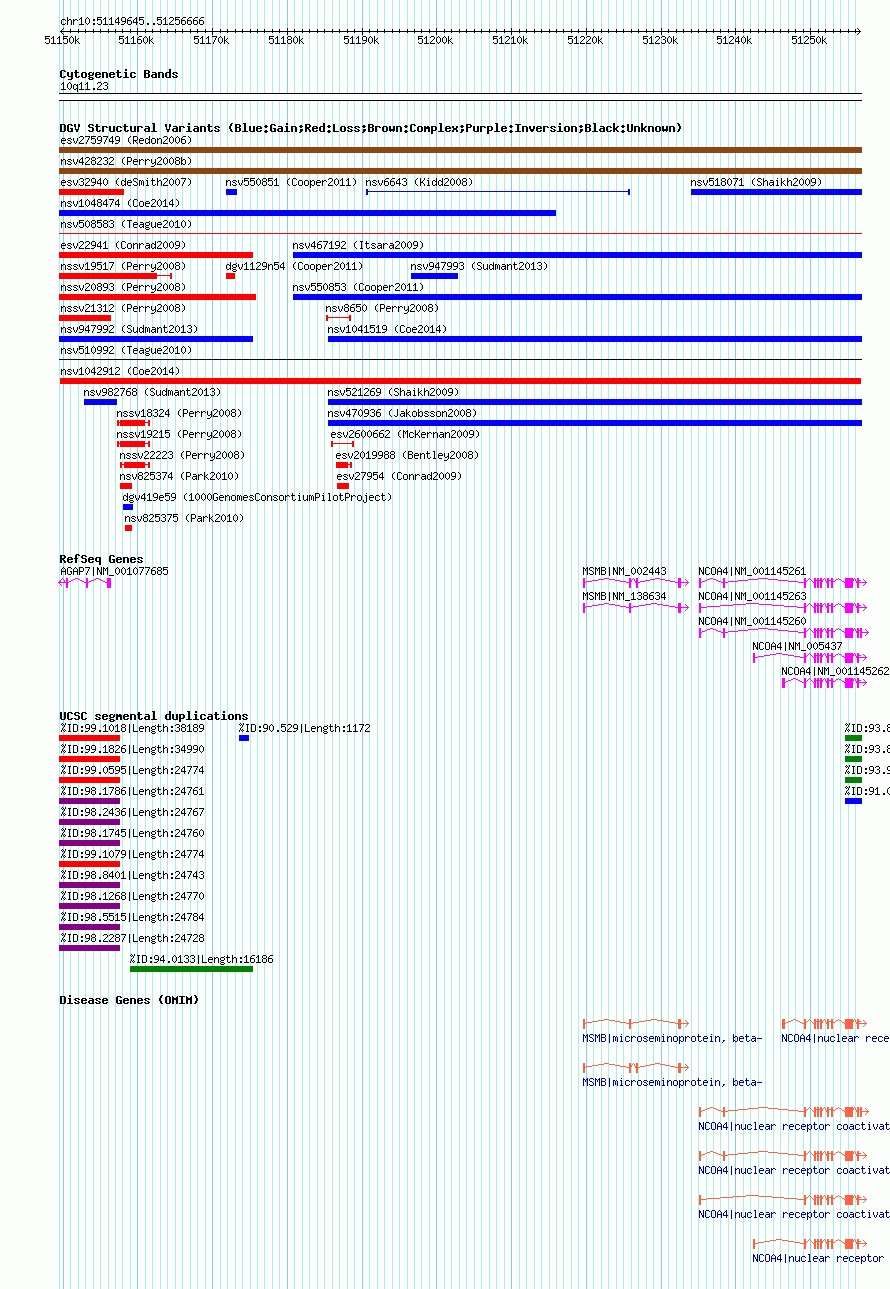The width and height of the screenshot is (890, 1289).
Task: Select segmental duplication %ID:98.5515 Length:24784
Action: [x=90, y=926]
